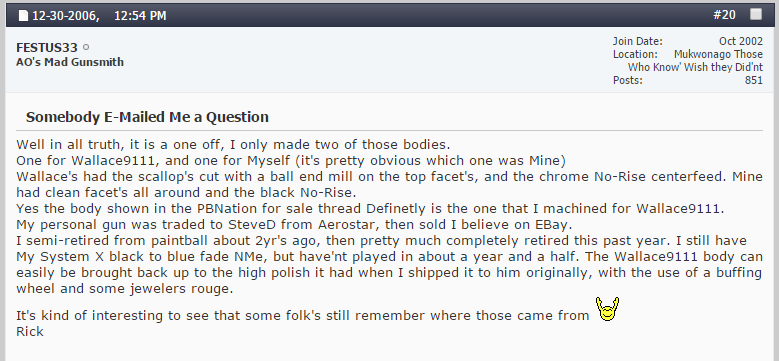Image resolution: width=779 pixels, height=361 pixels.
Task: Click the post date 12-30-2006
Action: click(66, 16)
